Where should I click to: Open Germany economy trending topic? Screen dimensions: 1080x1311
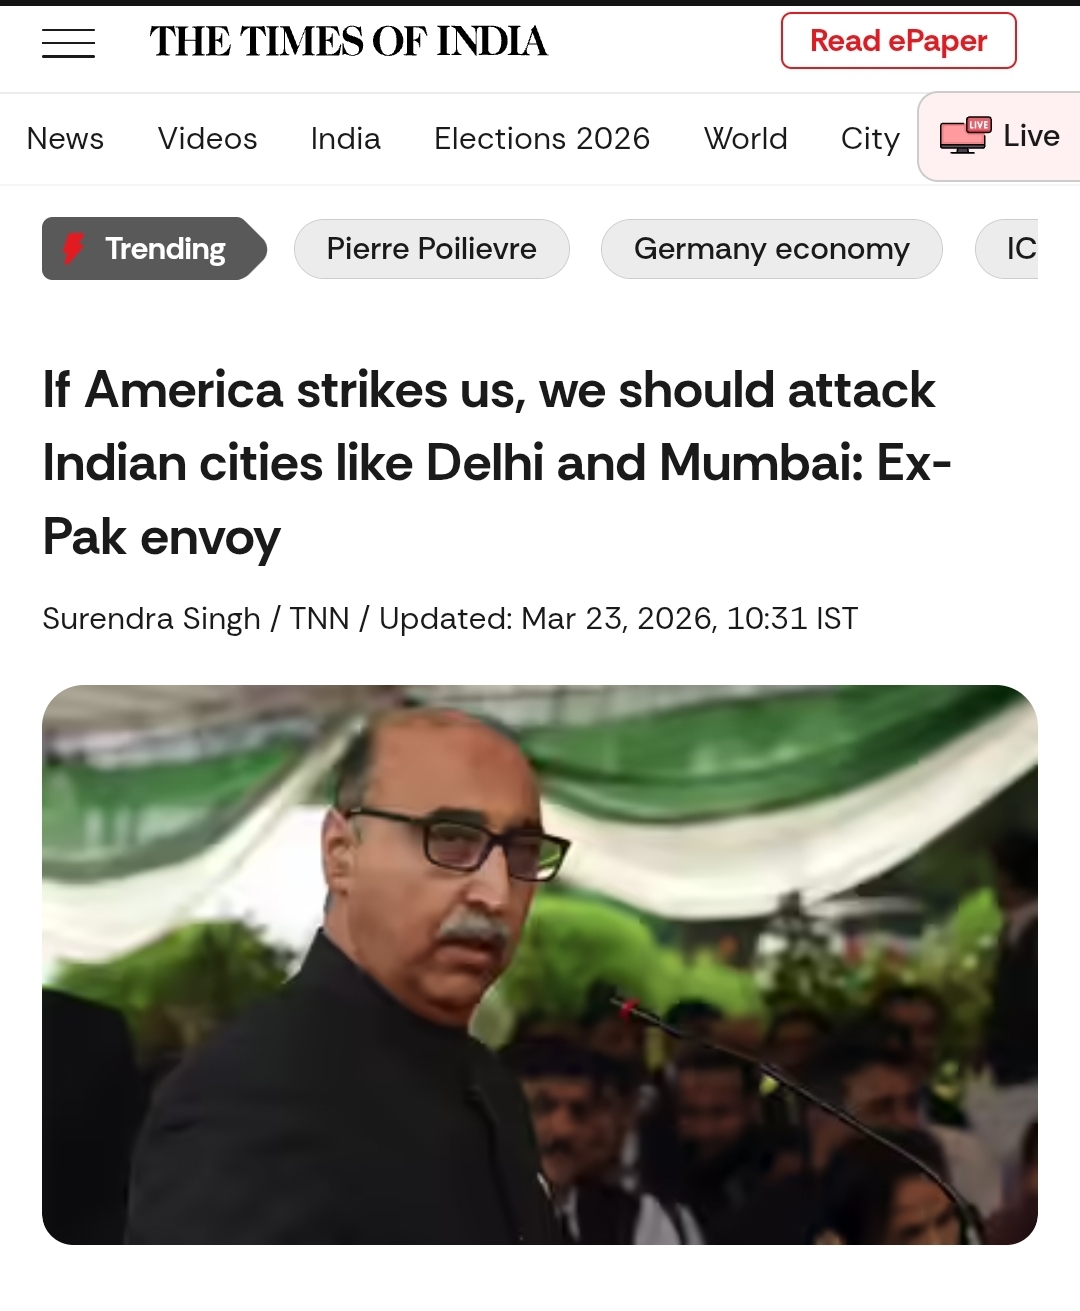[772, 248]
